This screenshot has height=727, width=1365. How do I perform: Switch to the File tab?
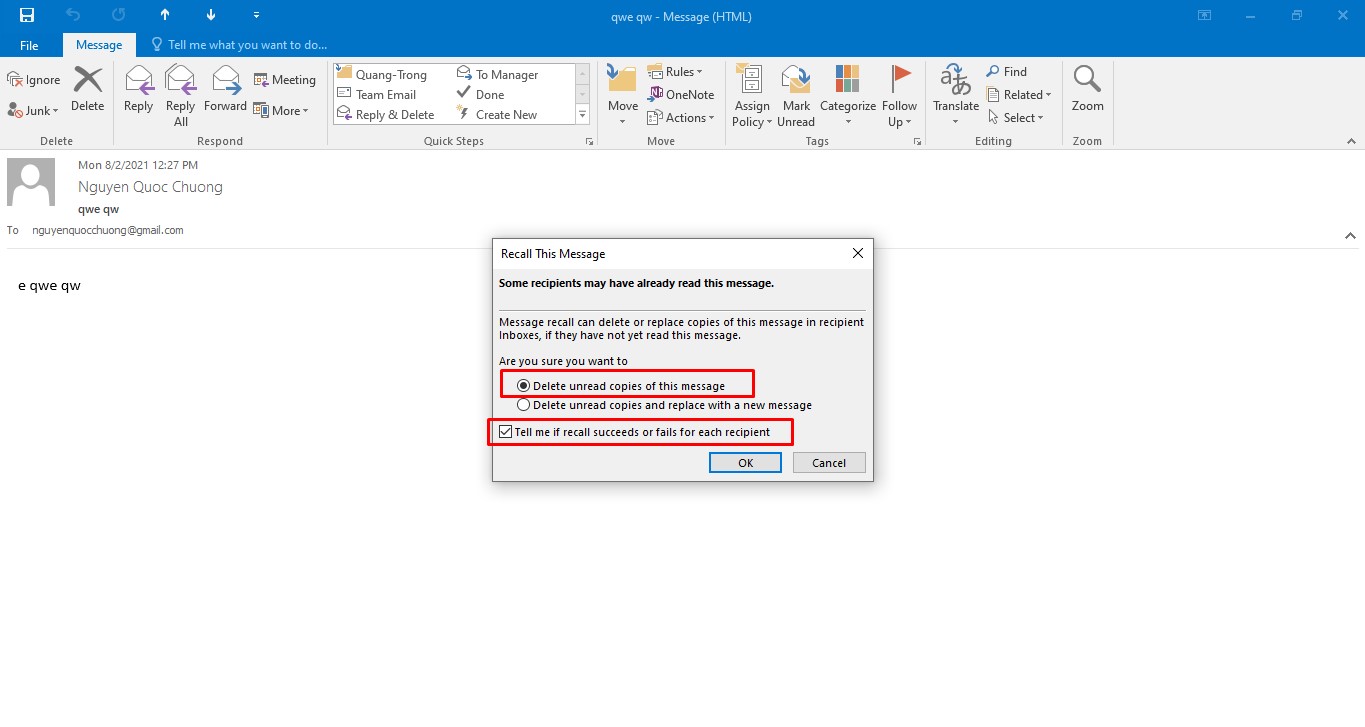coord(29,44)
